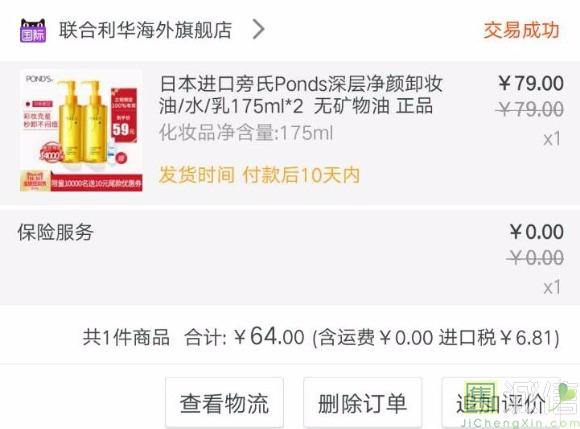Open the 保险服务 insurance row
Screen dimensions: 580x429
coord(290,257)
